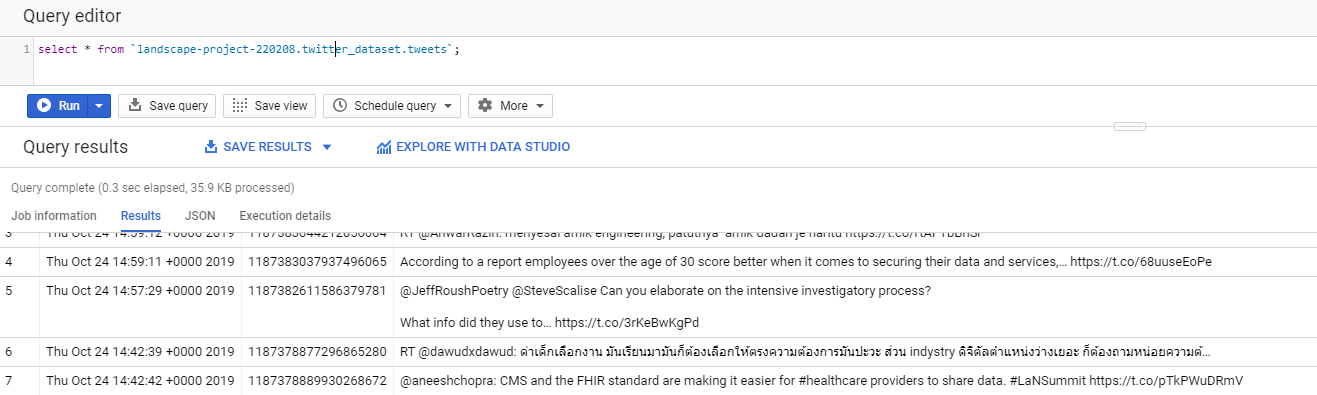This screenshot has width=1317, height=395.
Task: Click timestamp Thu Oct 24 14:42:39
Action: point(140,352)
